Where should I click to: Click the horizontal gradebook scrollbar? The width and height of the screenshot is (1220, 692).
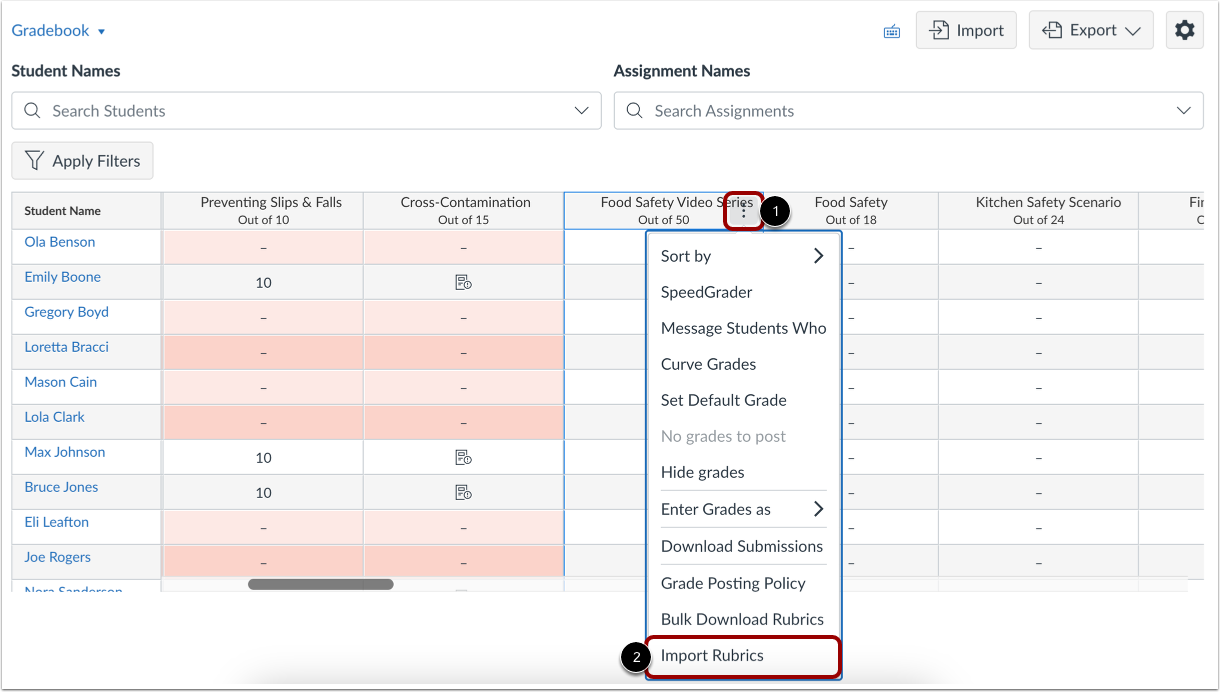coord(320,584)
